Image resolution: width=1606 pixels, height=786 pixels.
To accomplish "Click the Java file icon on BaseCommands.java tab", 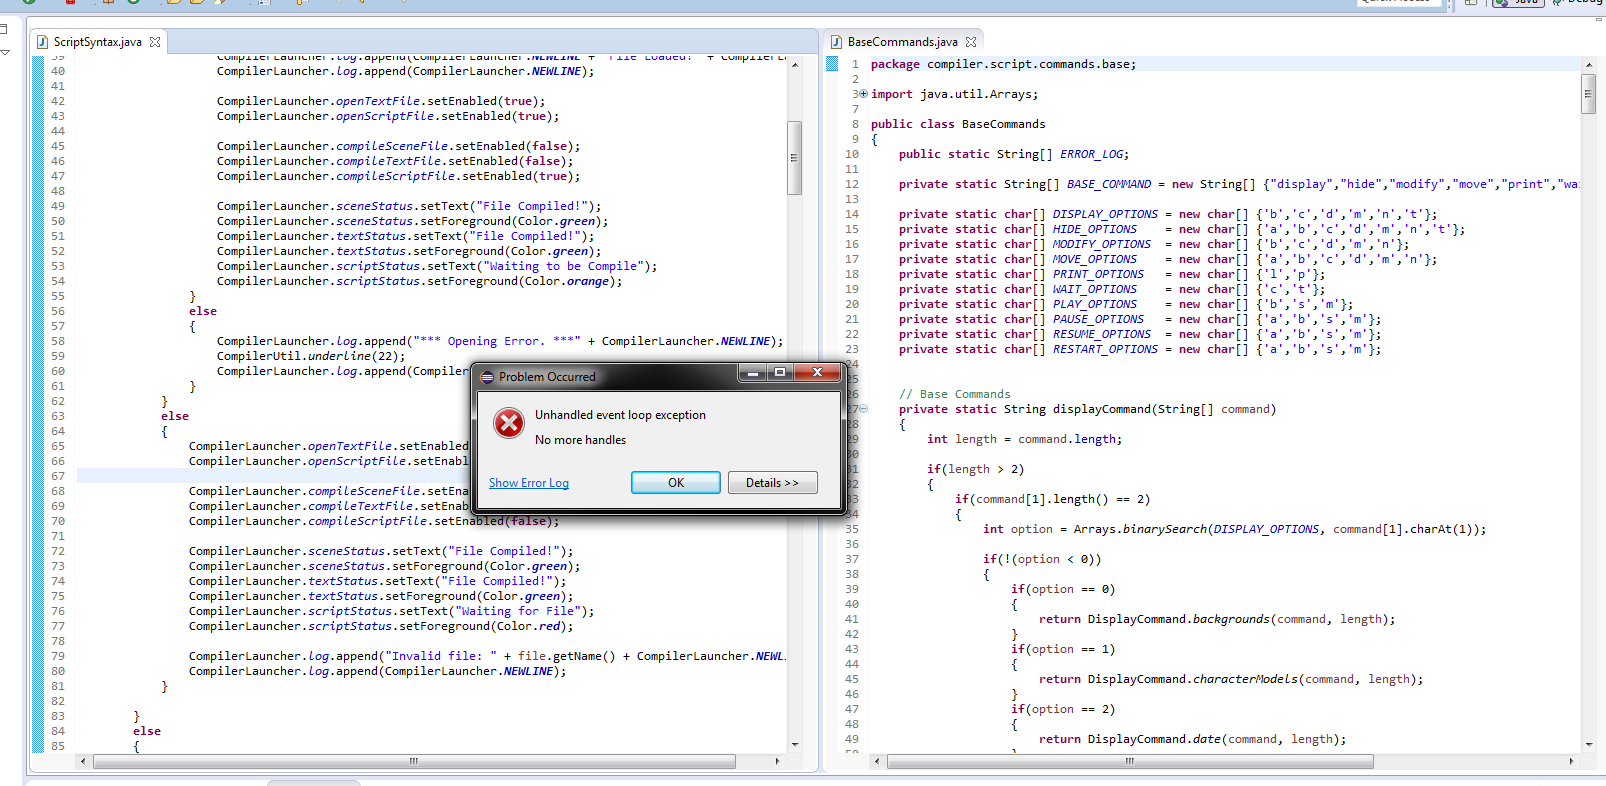I will pos(837,42).
